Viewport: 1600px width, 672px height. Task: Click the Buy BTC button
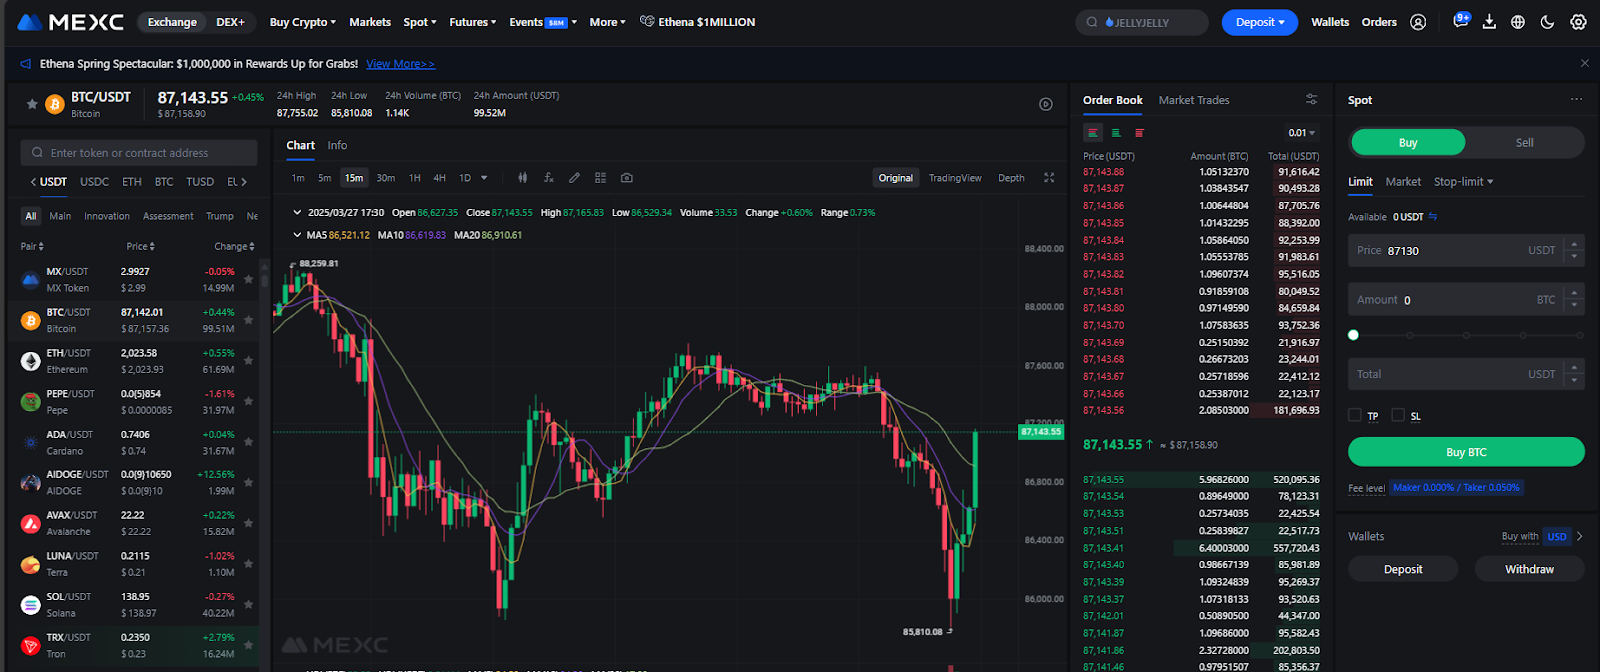[x=1466, y=452]
